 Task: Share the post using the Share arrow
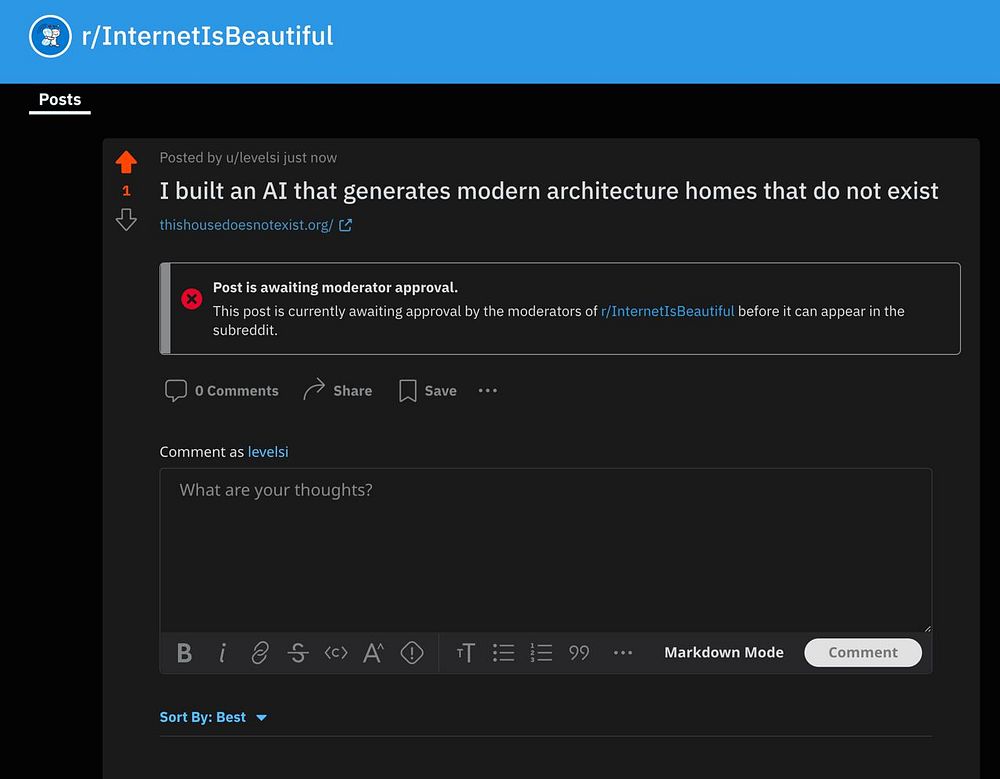tap(337, 390)
